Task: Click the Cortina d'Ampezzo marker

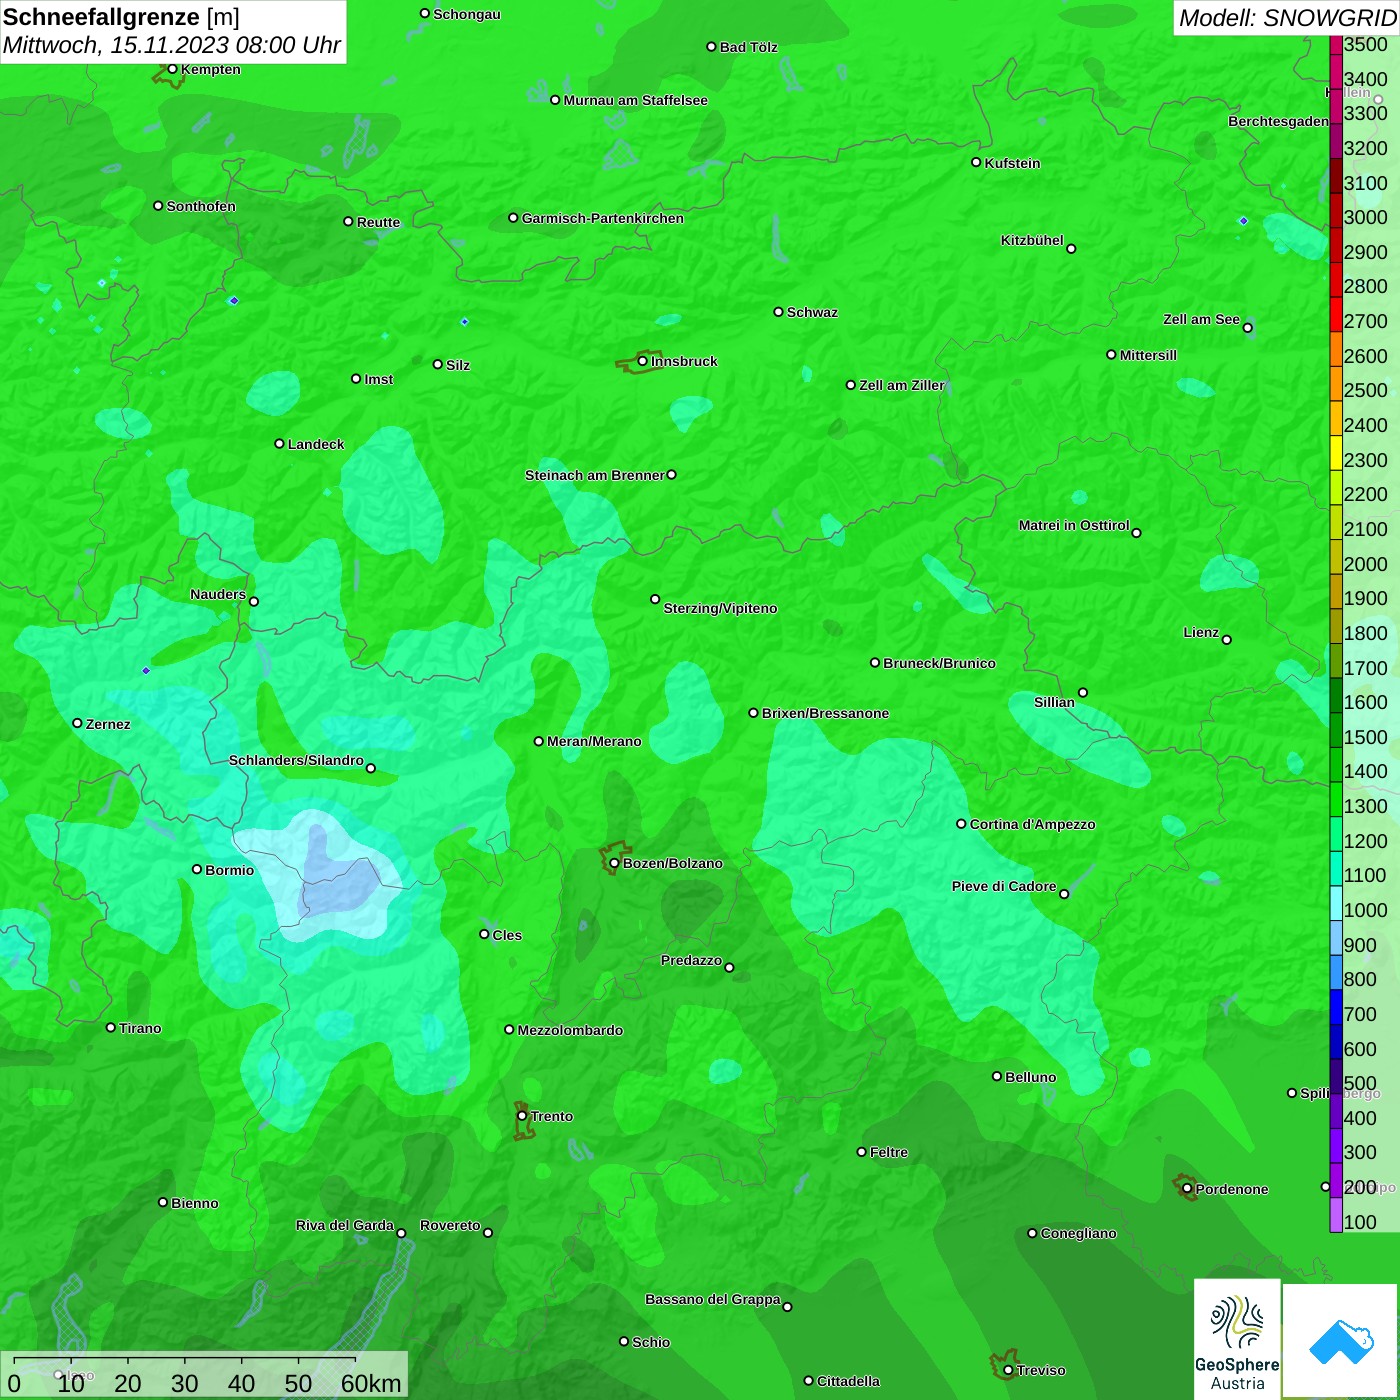Action: tap(961, 824)
